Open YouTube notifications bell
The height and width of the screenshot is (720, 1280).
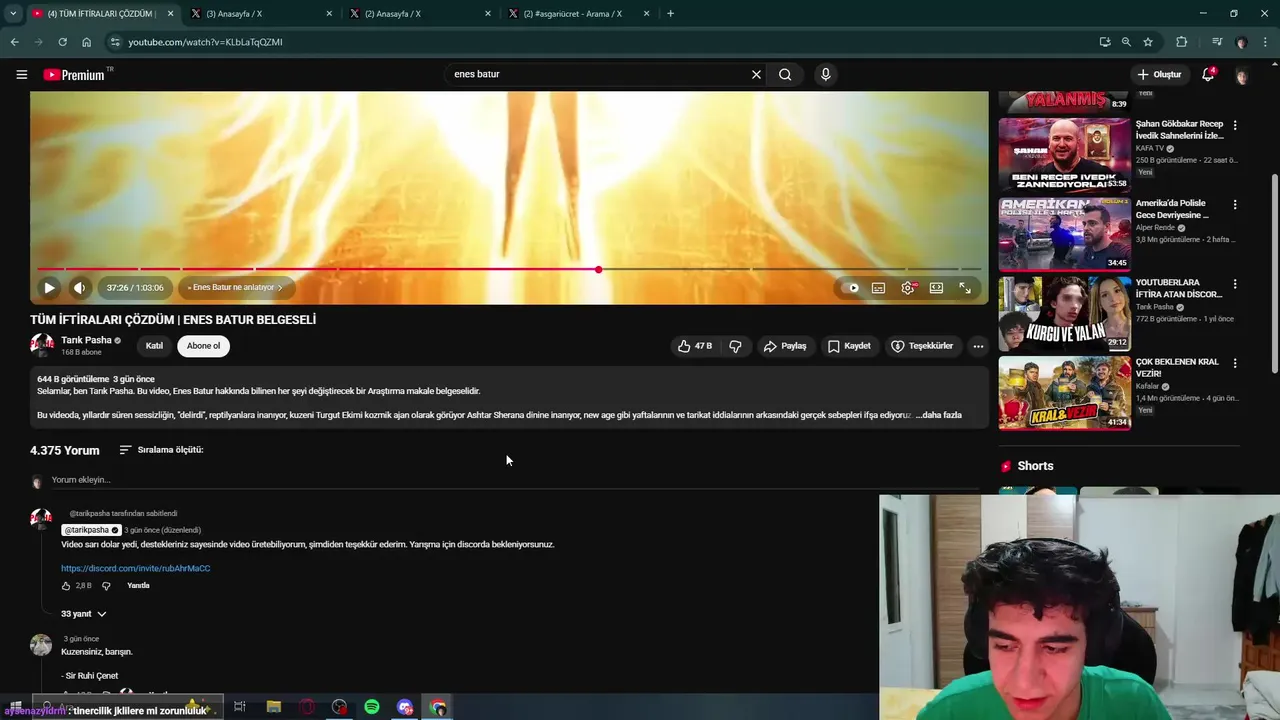coord(1208,74)
